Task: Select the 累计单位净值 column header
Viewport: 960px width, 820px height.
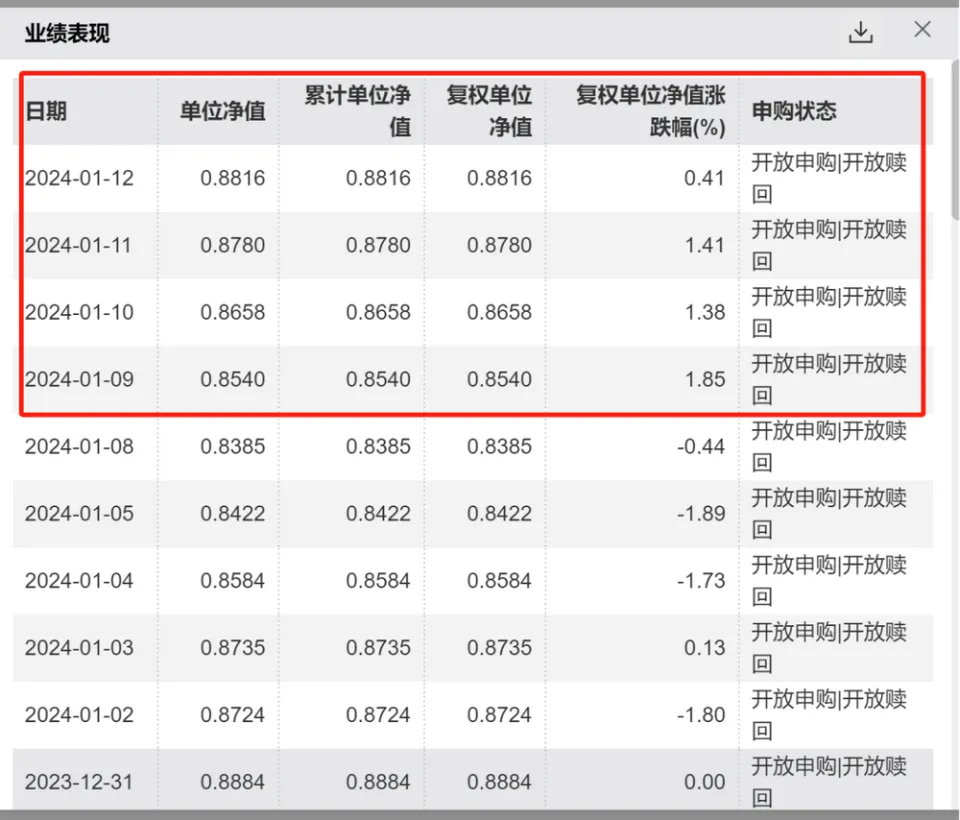Action: click(357, 111)
